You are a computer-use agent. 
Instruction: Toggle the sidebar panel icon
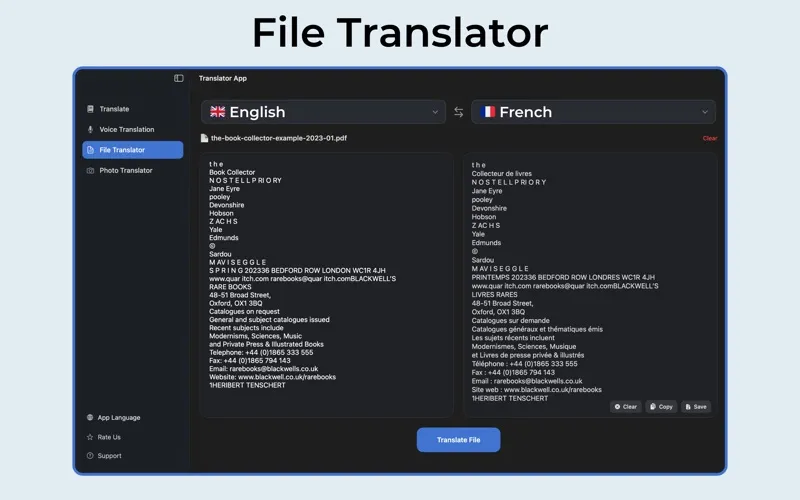(179, 78)
